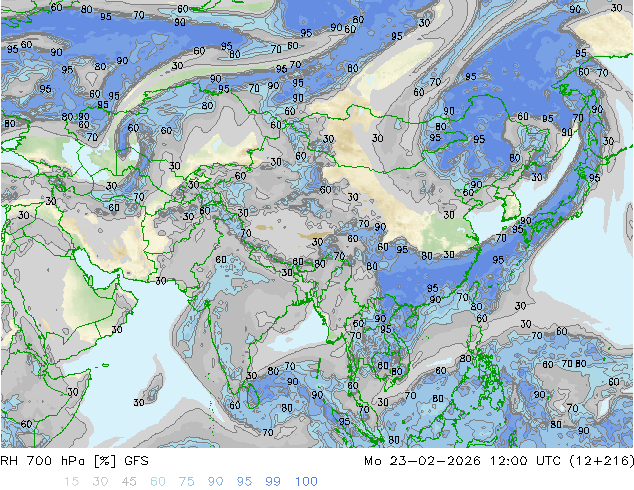Select legend value 15 in color scale

point(71,482)
